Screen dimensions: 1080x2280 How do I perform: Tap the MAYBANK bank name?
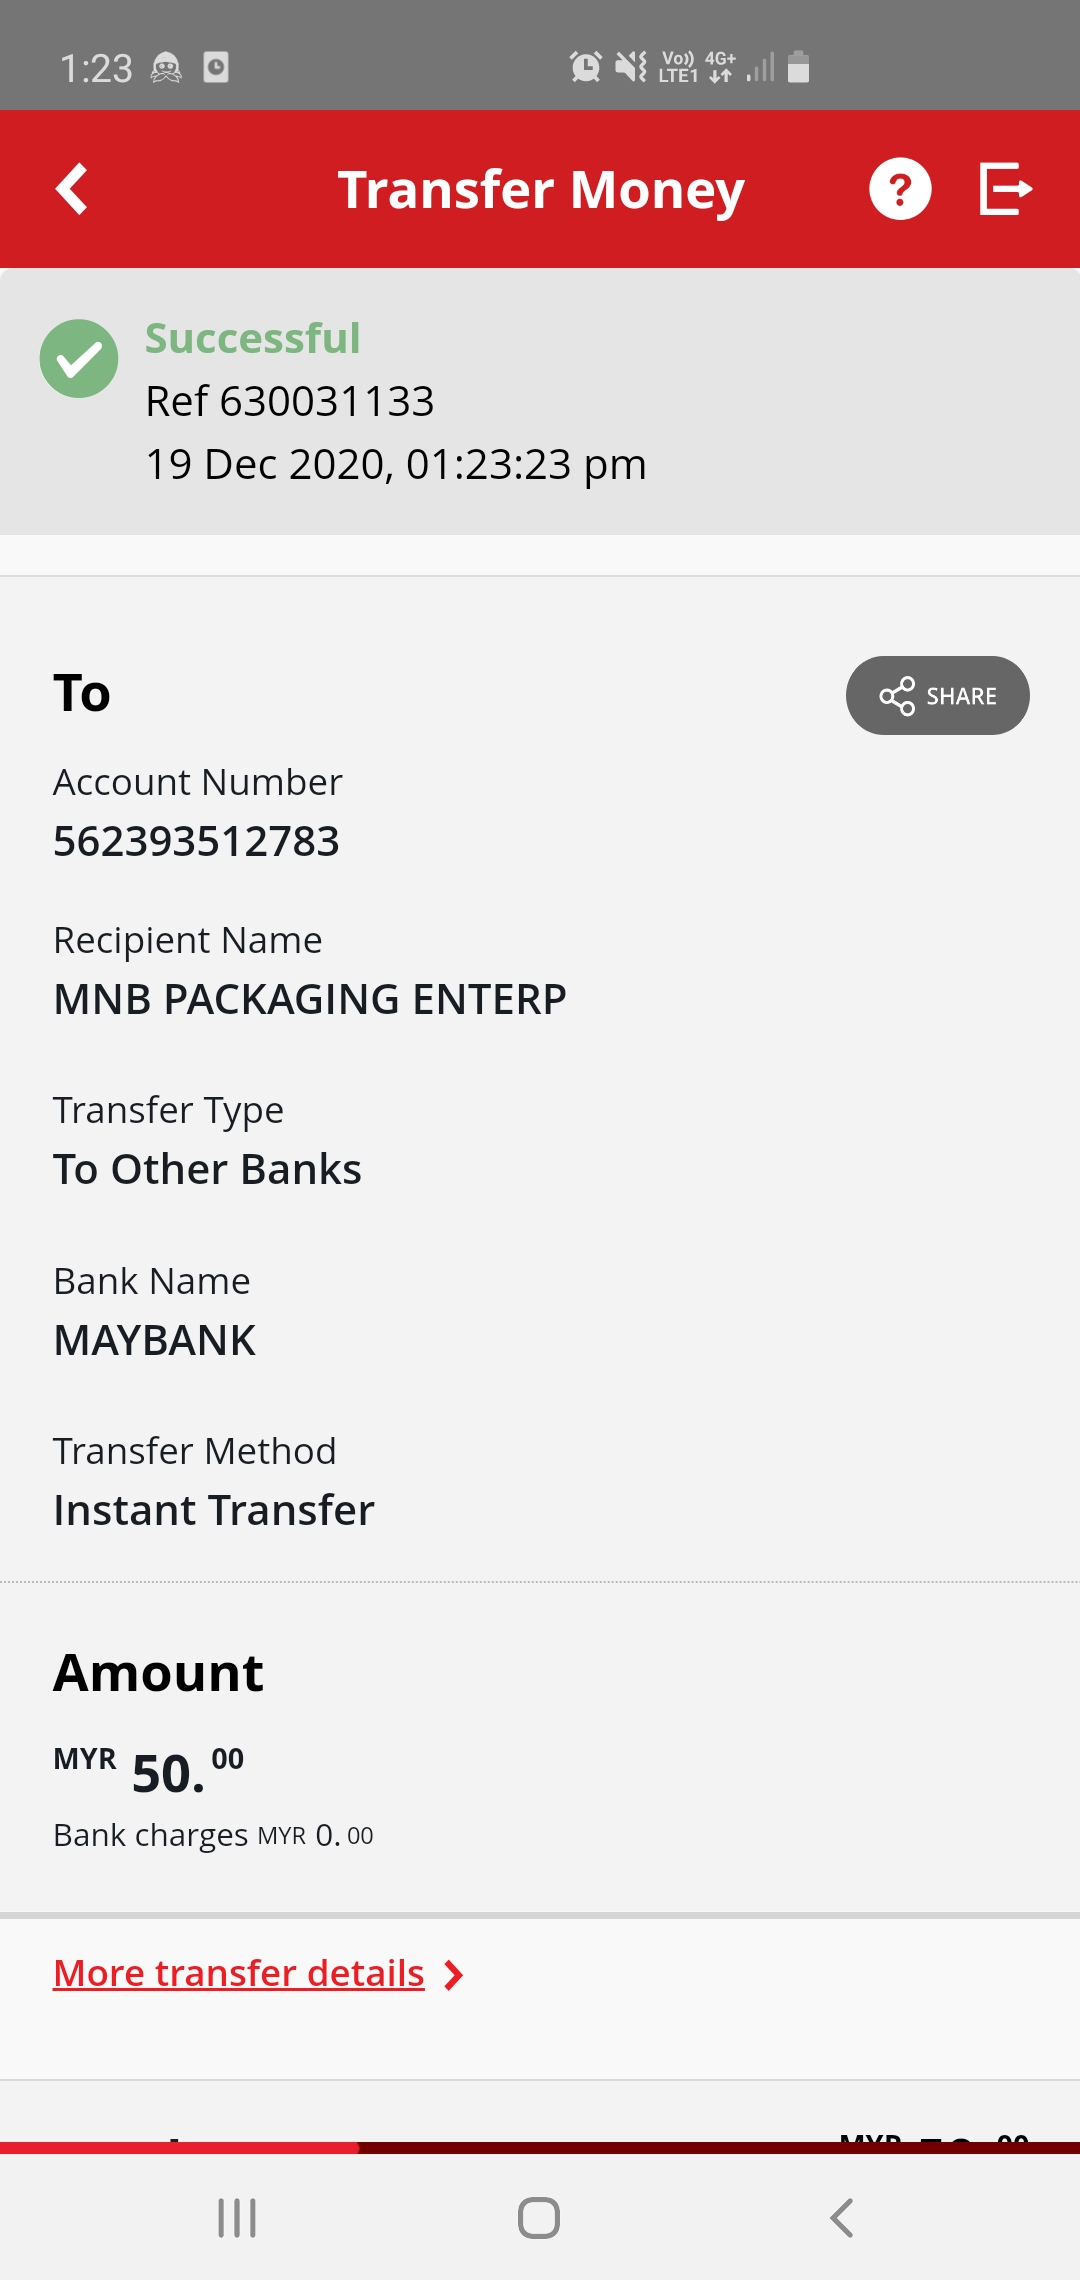[154, 1340]
